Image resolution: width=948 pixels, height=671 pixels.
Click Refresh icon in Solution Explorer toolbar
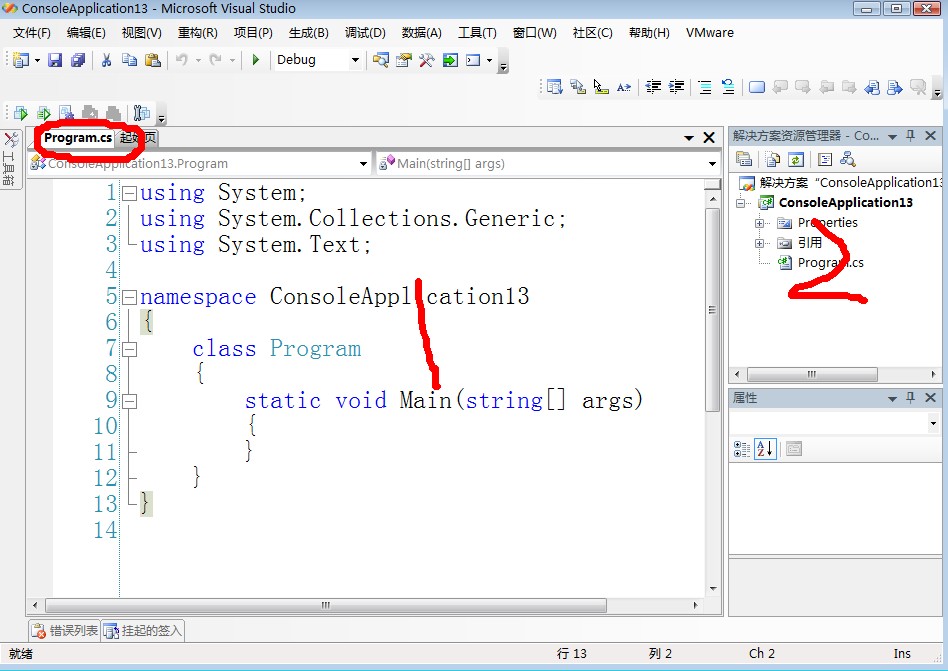click(x=796, y=159)
